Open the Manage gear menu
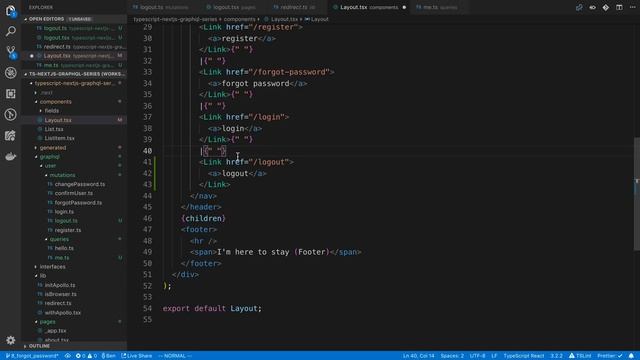This screenshot has height=360, width=640. [11, 340]
